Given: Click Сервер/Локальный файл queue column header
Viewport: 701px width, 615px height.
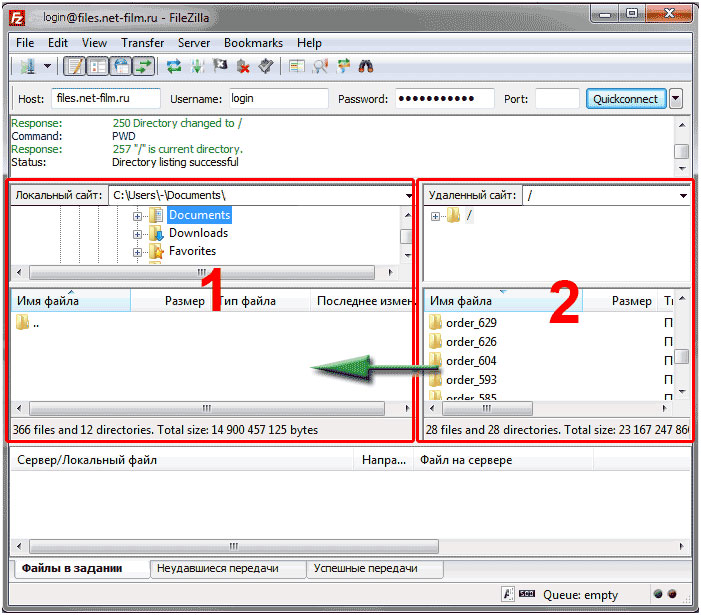Looking at the screenshot, I should 182,460.
